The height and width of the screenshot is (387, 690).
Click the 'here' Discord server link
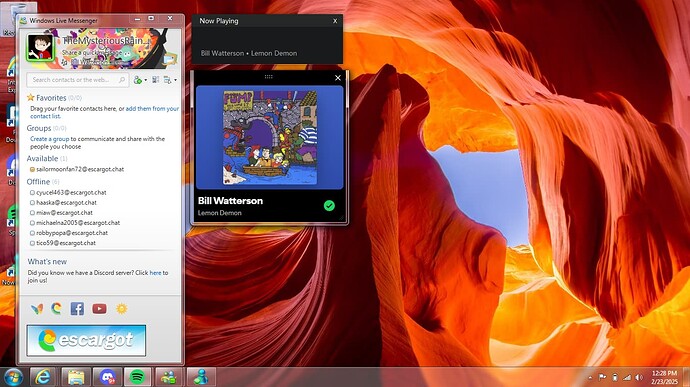point(155,273)
